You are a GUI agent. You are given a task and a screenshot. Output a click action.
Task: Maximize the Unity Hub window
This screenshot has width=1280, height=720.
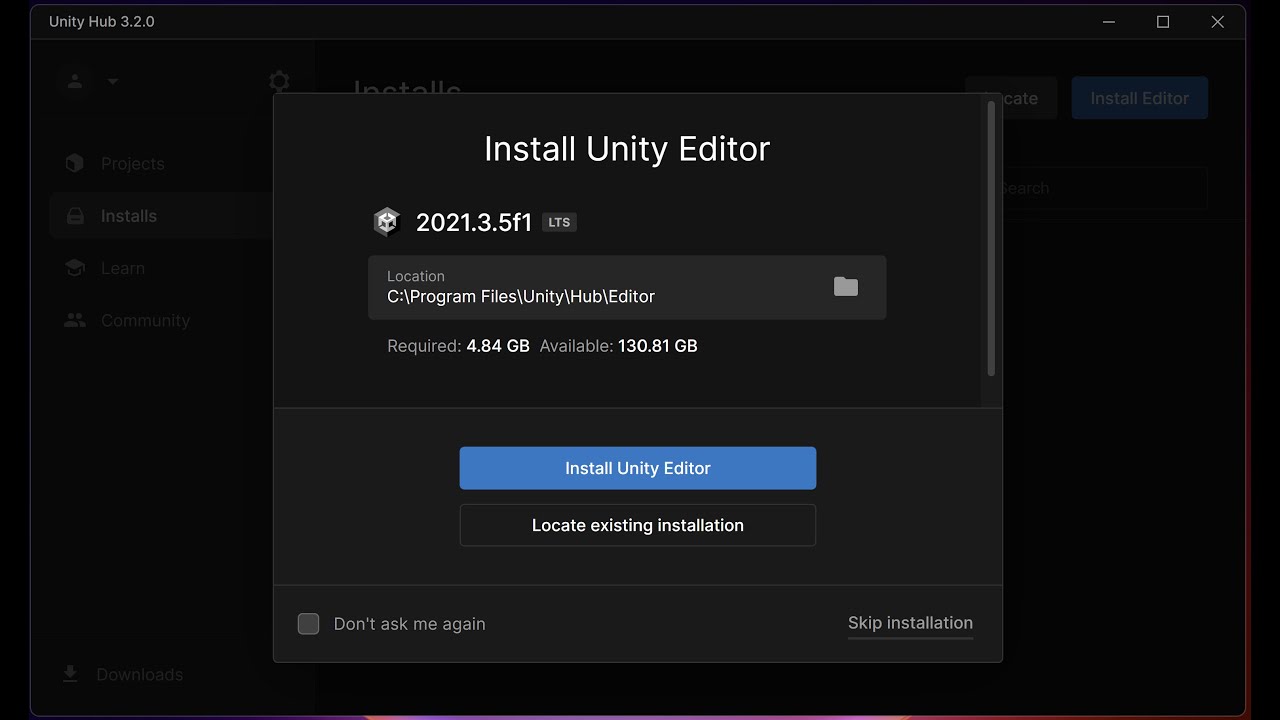point(1163,22)
